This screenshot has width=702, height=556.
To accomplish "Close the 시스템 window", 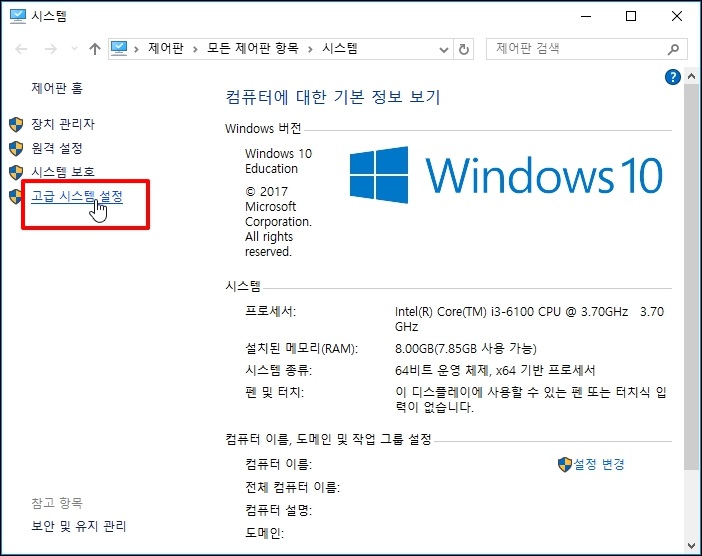I will 677,17.
